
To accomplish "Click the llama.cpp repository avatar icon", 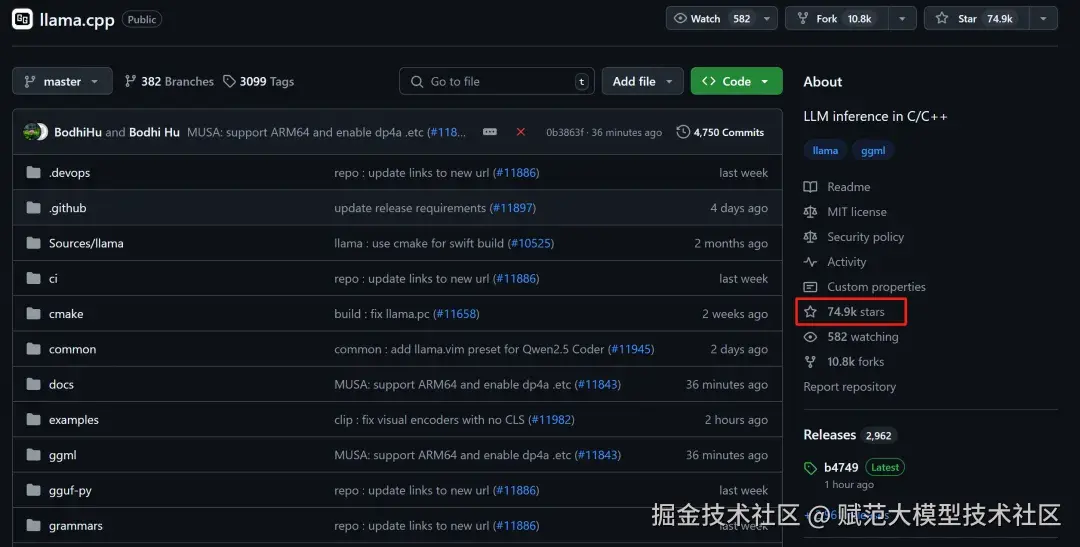I will [23, 19].
